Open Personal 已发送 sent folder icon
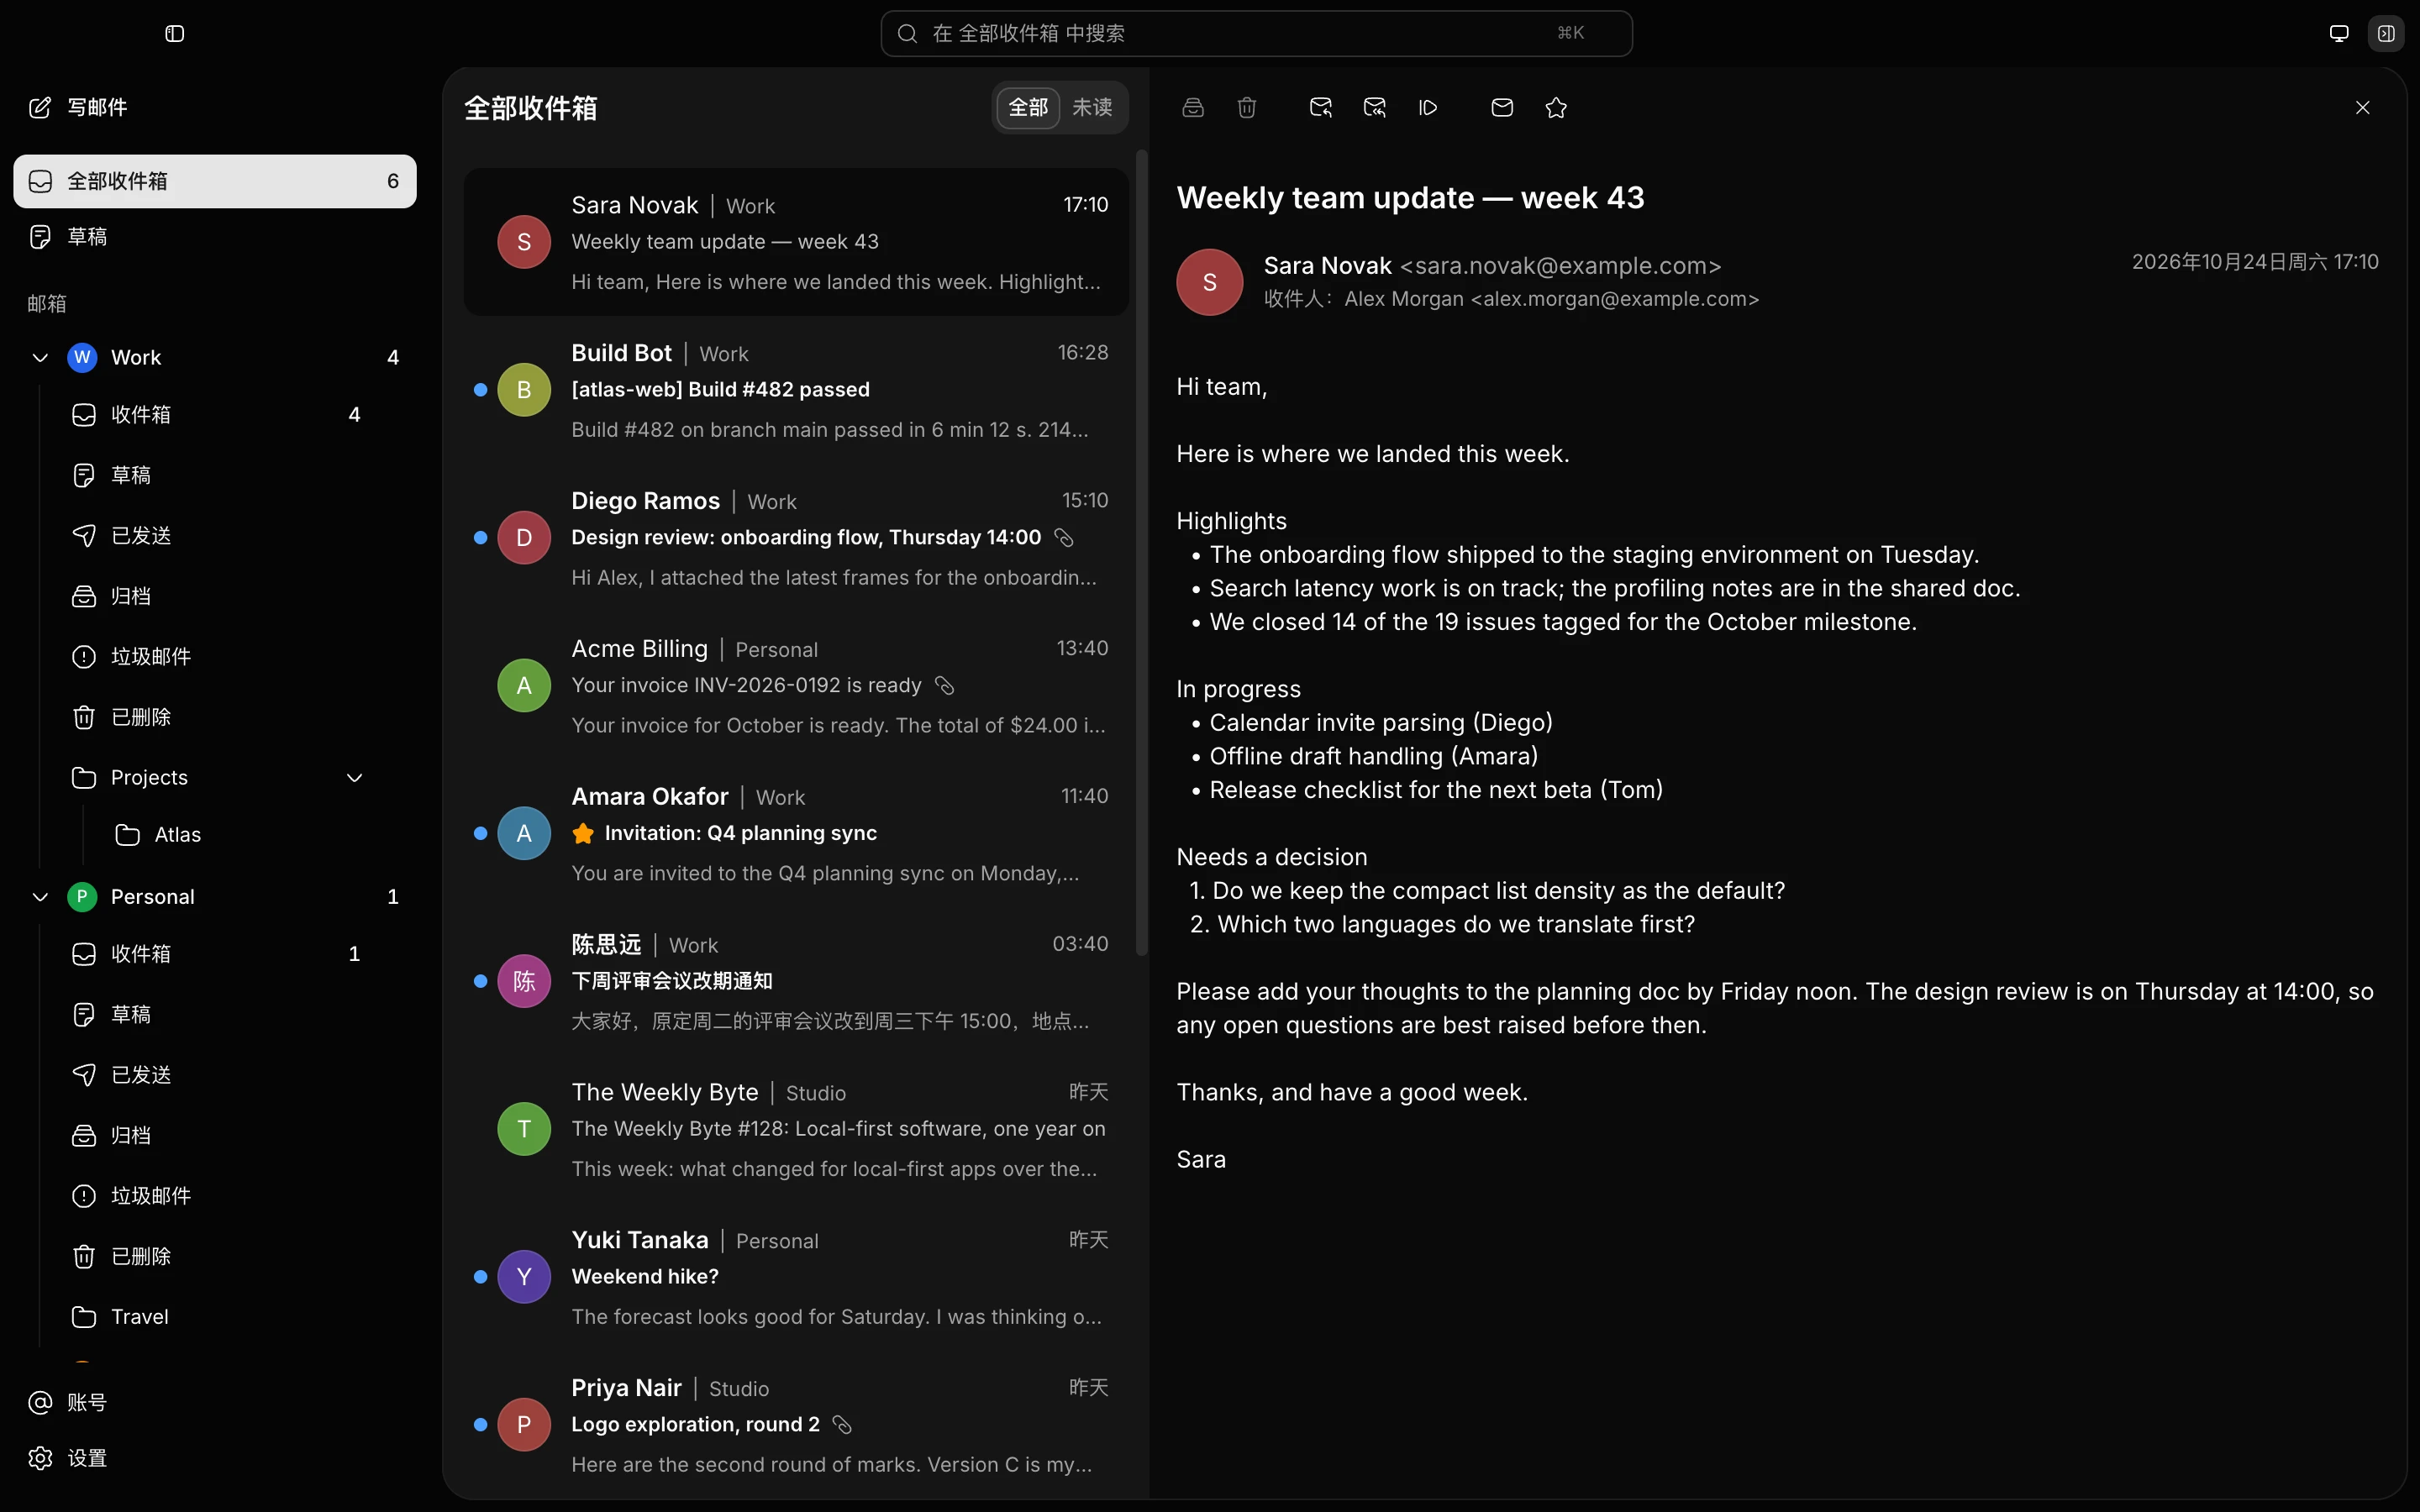Viewport: 2420px width, 1512px height. tap(84, 1075)
